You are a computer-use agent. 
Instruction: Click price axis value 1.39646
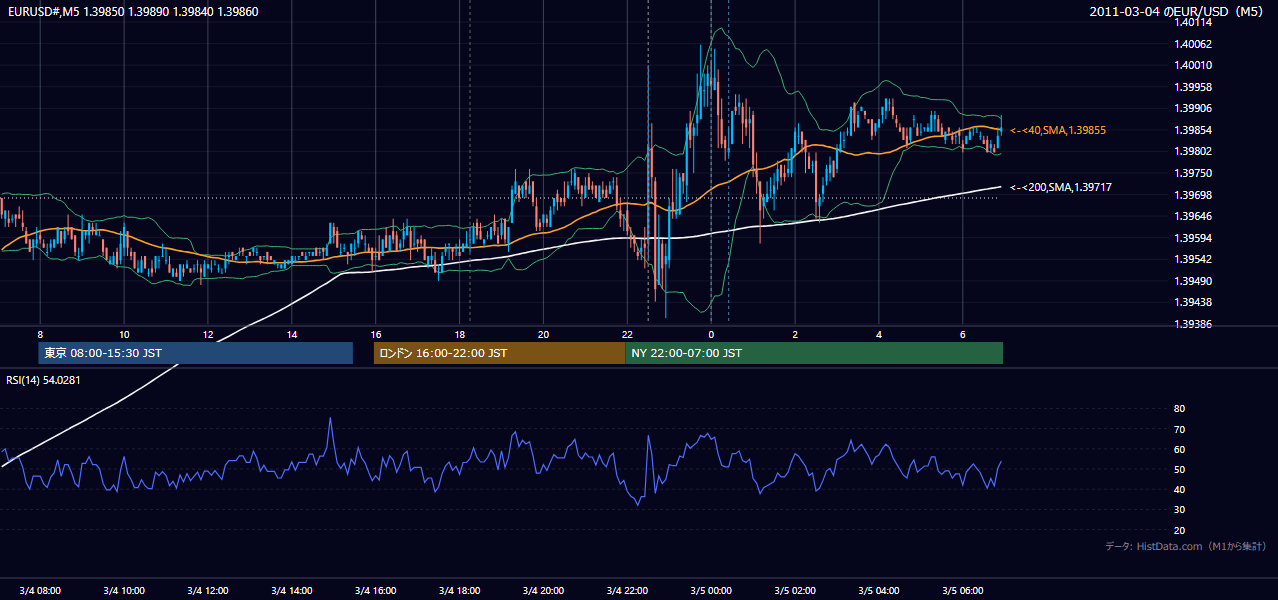pyautogui.click(x=1195, y=216)
